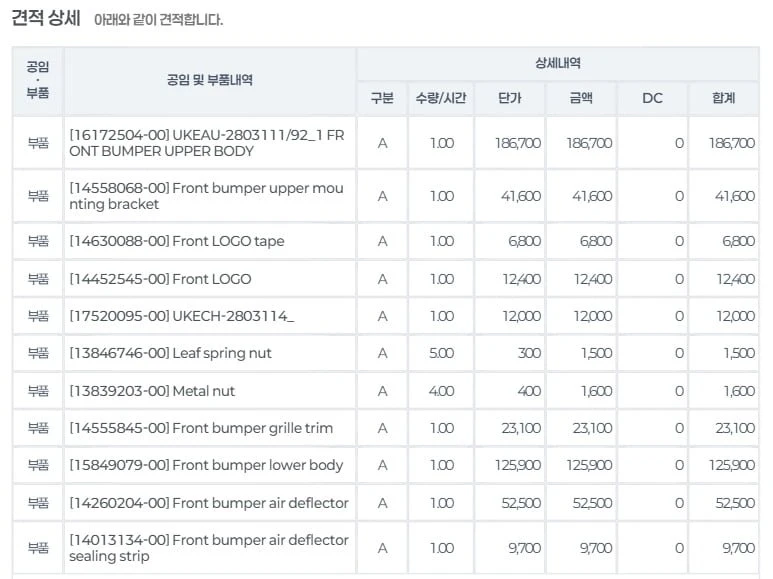The width and height of the screenshot is (773, 579).
Task: Click the DC column header
Action: (x=652, y=98)
